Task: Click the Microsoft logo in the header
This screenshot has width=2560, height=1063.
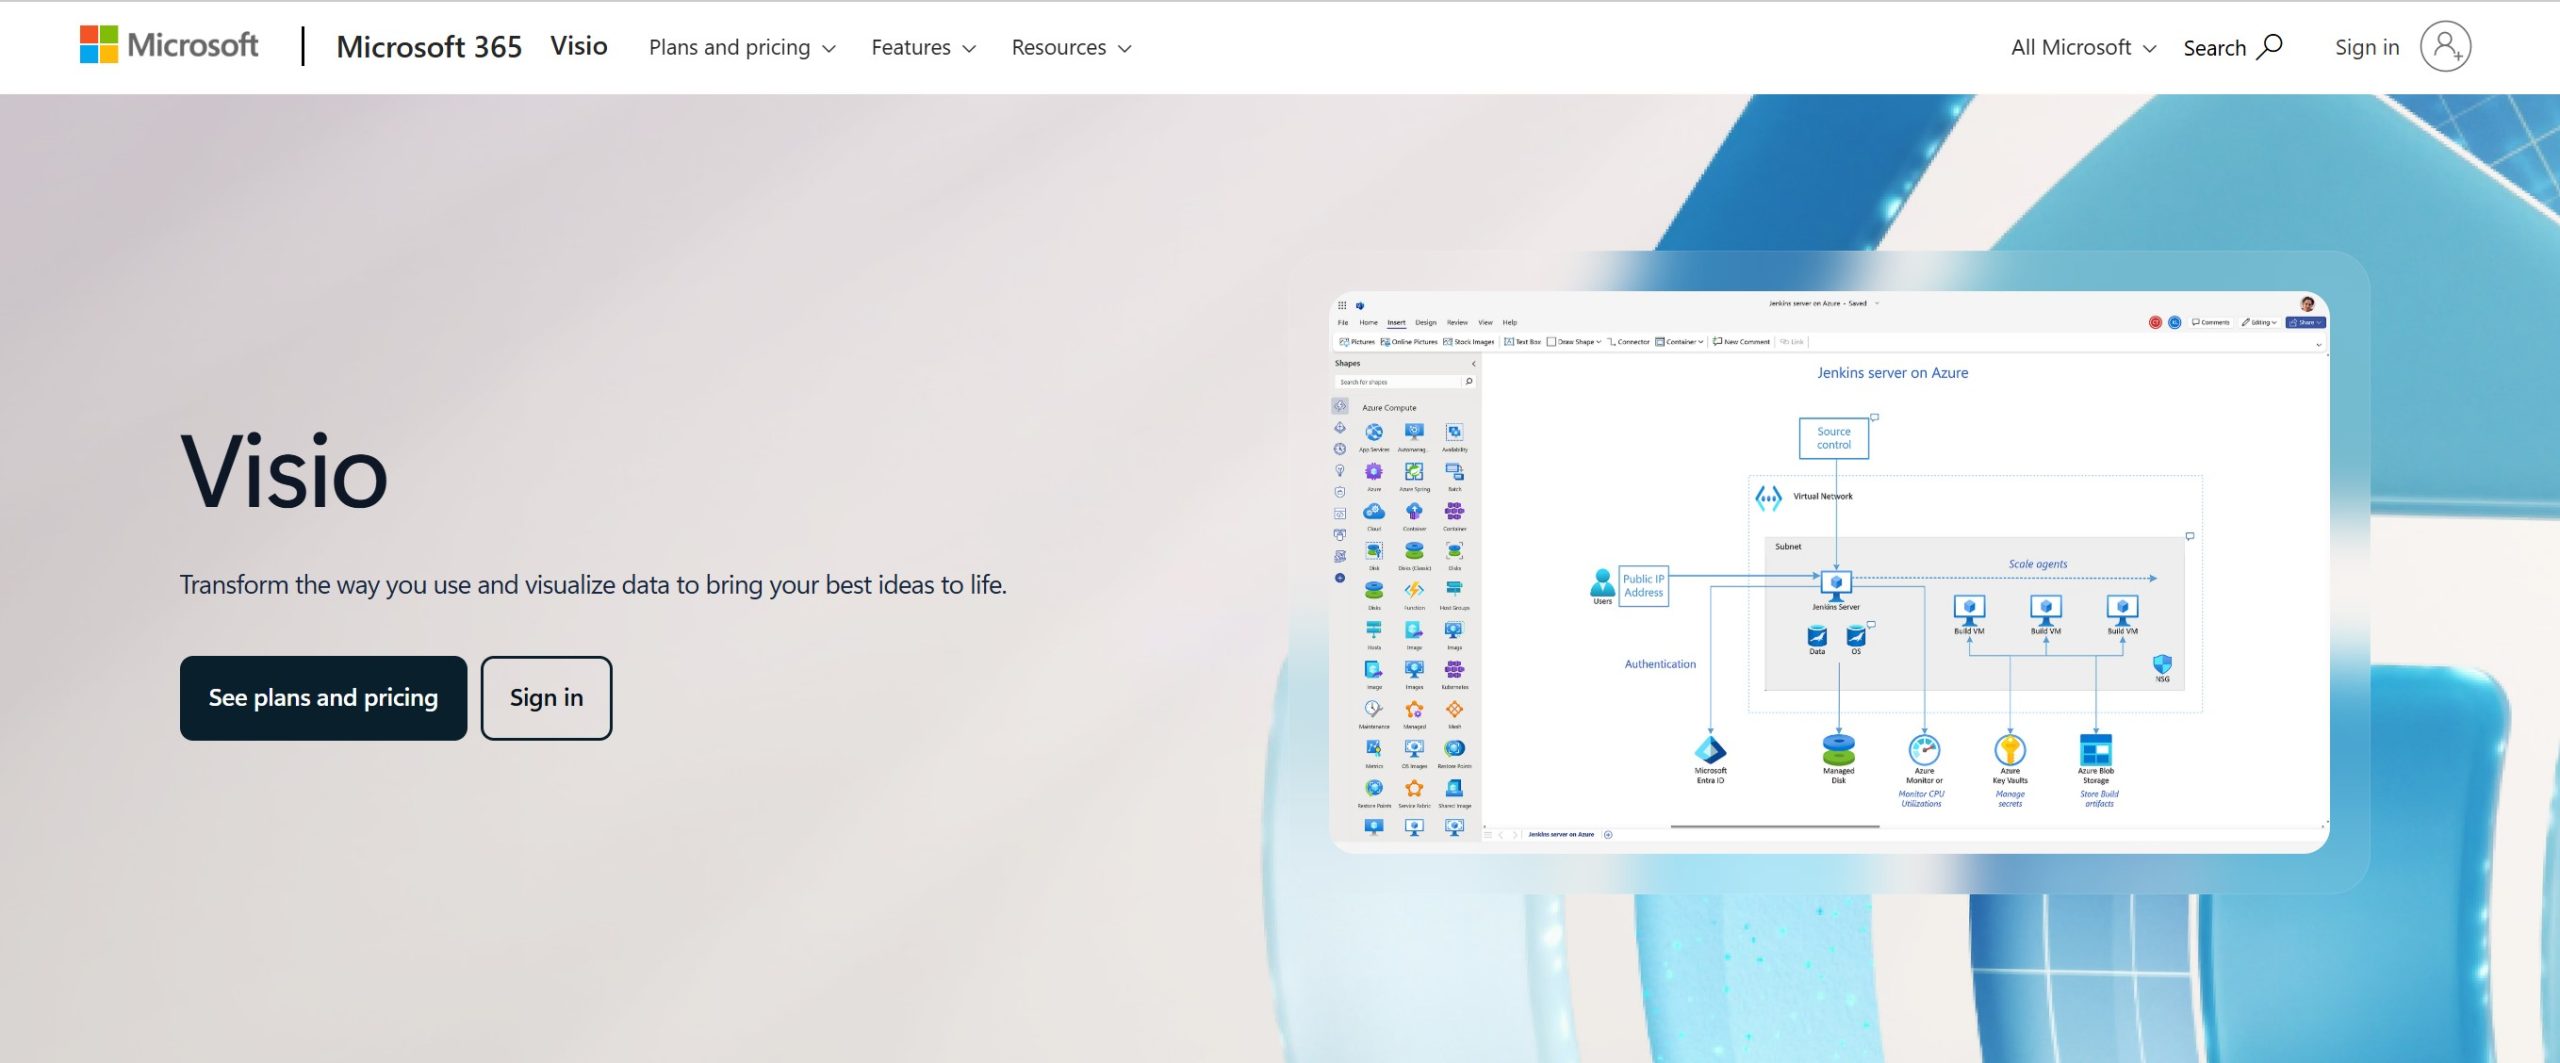Action: [169, 46]
